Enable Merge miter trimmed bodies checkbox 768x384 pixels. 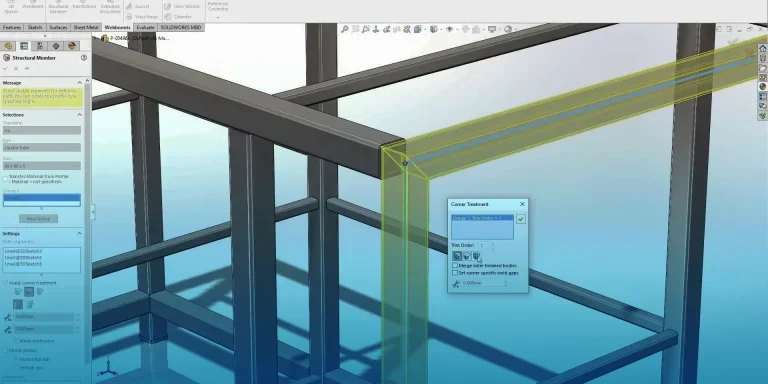click(x=455, y=265)
